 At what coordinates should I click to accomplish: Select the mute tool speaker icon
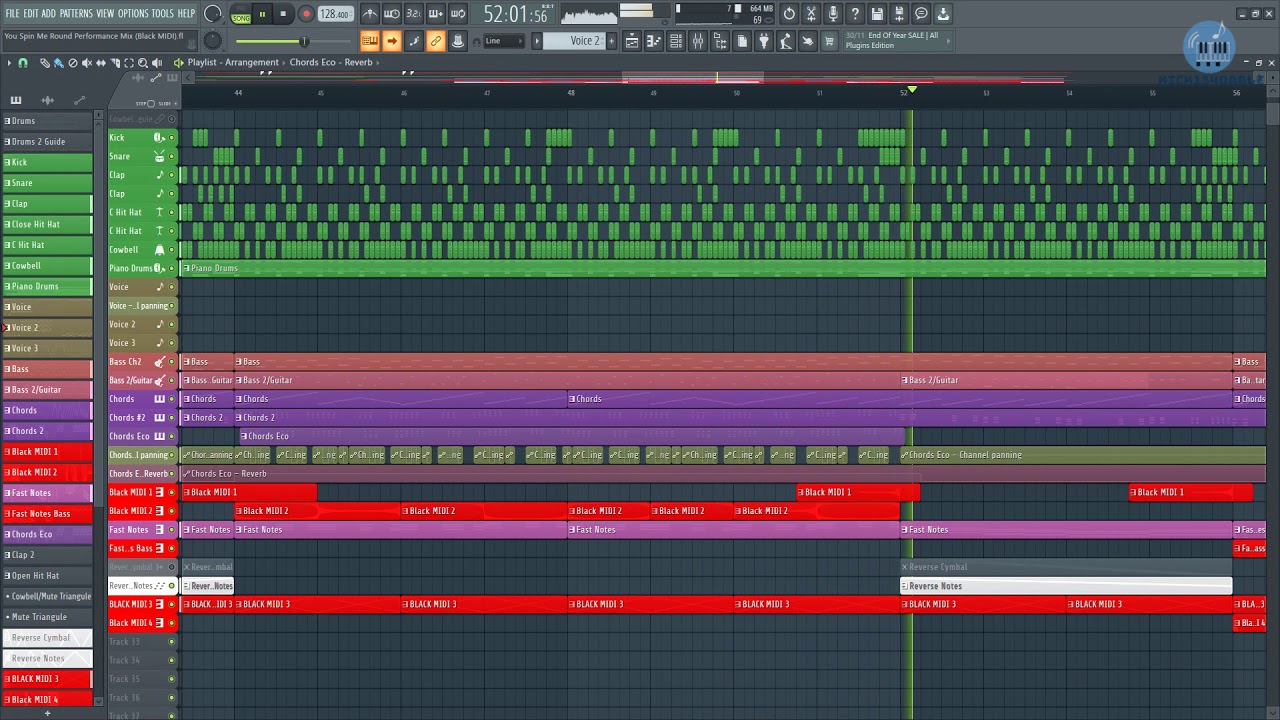tap(86, 63)
